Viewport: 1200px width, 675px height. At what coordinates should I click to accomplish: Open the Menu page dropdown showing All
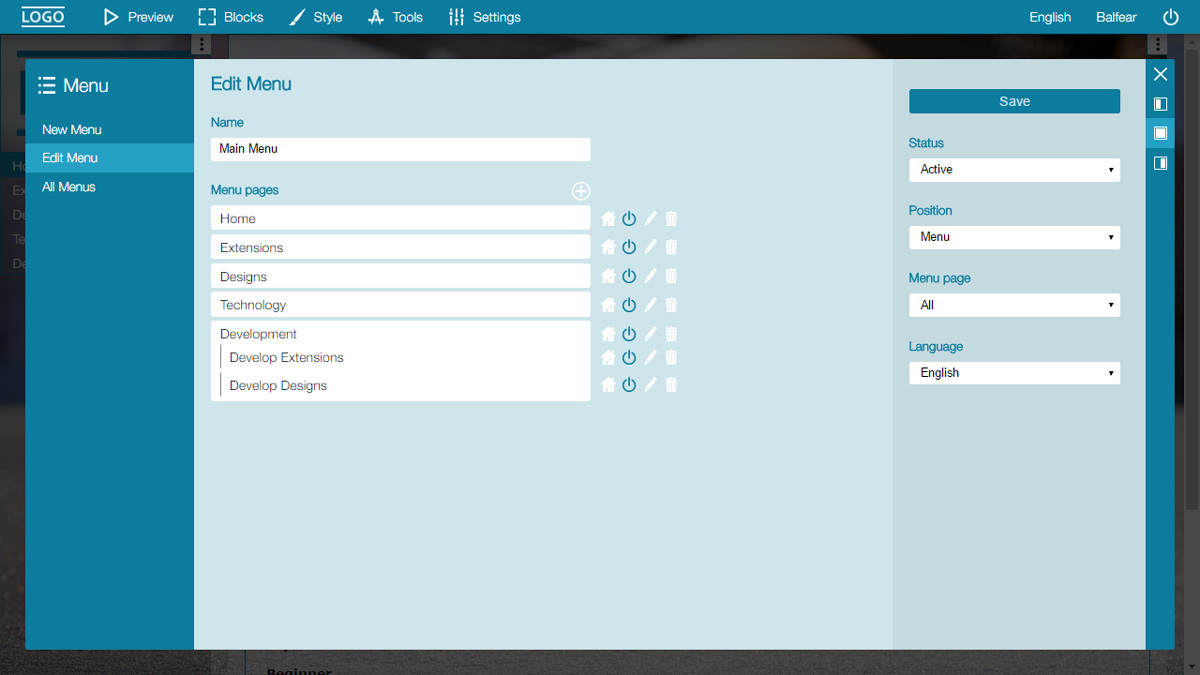click(1014, 305)
